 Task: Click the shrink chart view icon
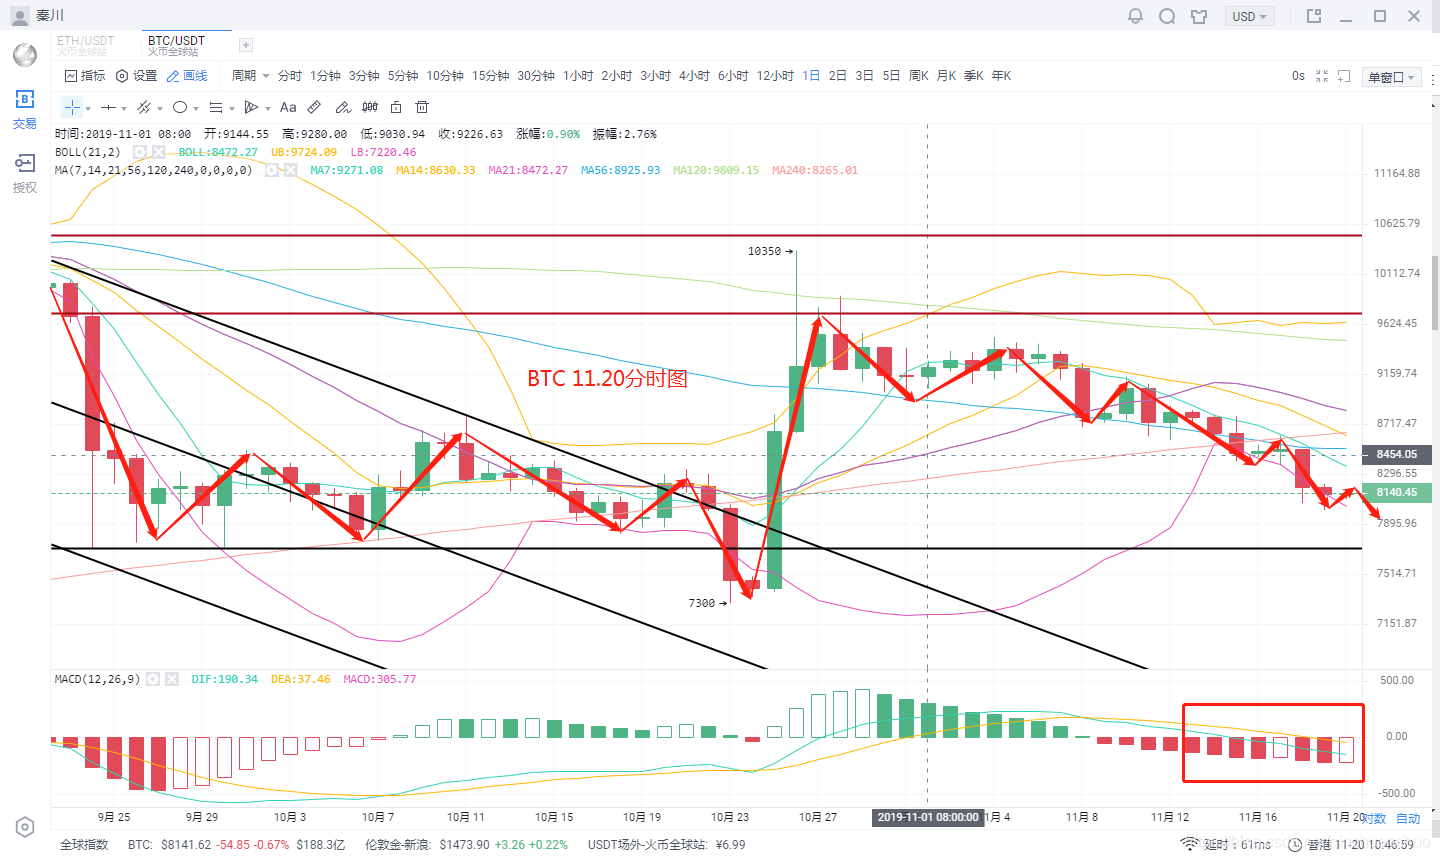1322,76
